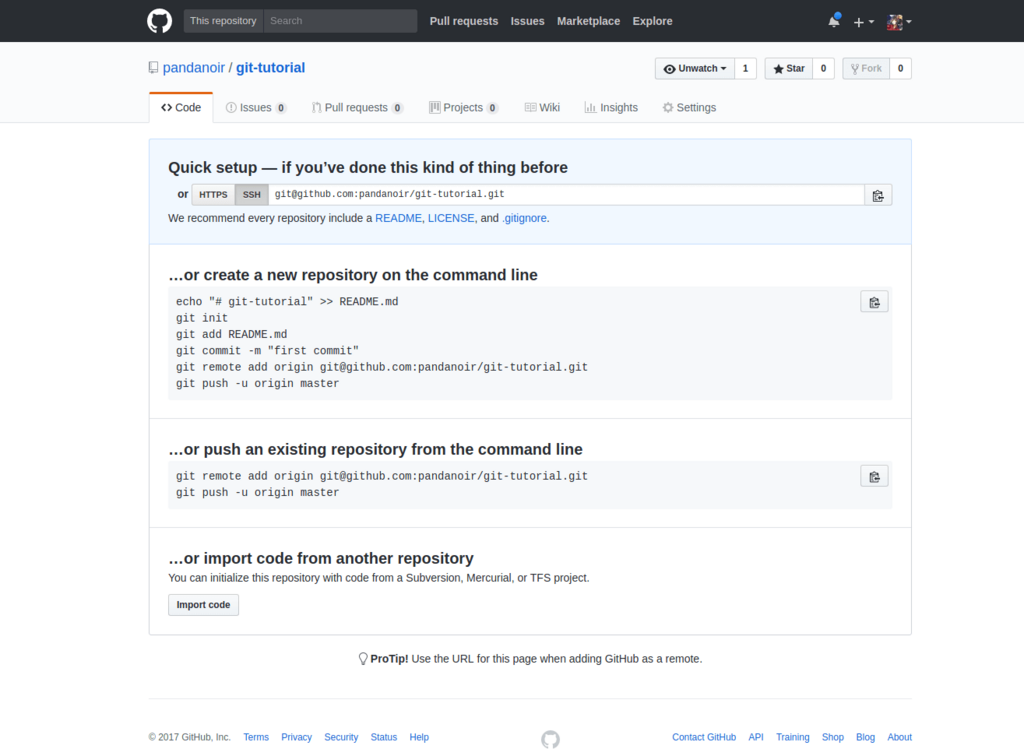This screenshot has height=749, width=1024.
Task: Switch to the Code tab
Action: pyautogui.click(x=181, y=108)
